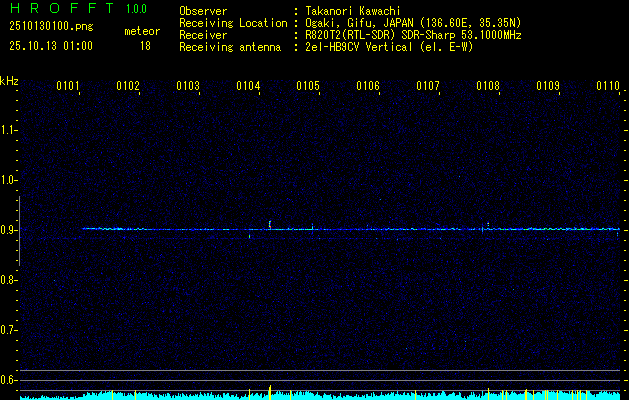629x400 pixels.
Task: Select the file name 2510130100.png
Action: (51, 27)
